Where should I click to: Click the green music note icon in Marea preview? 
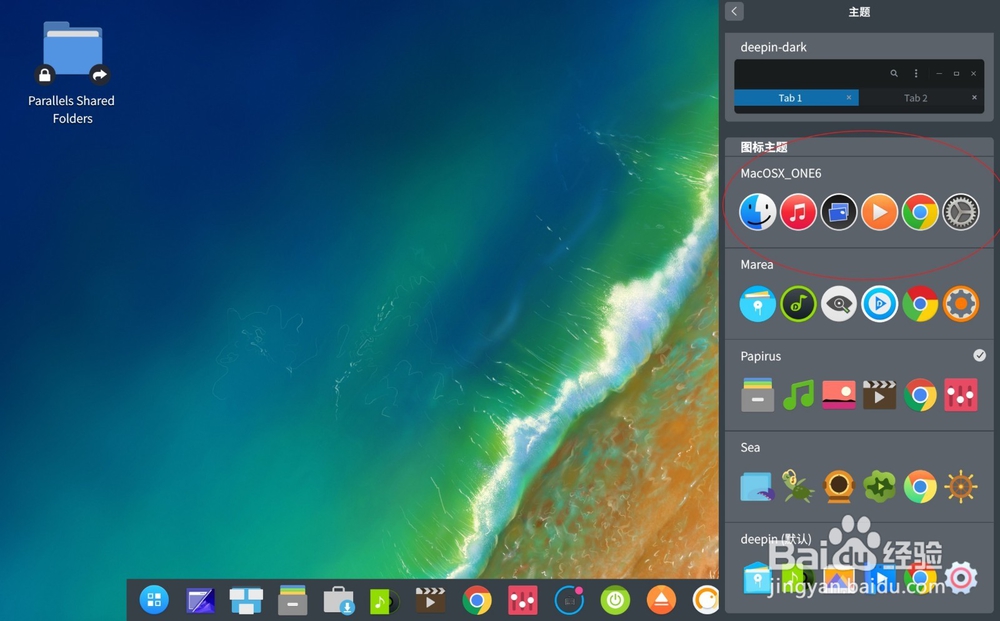pos(798,304)
